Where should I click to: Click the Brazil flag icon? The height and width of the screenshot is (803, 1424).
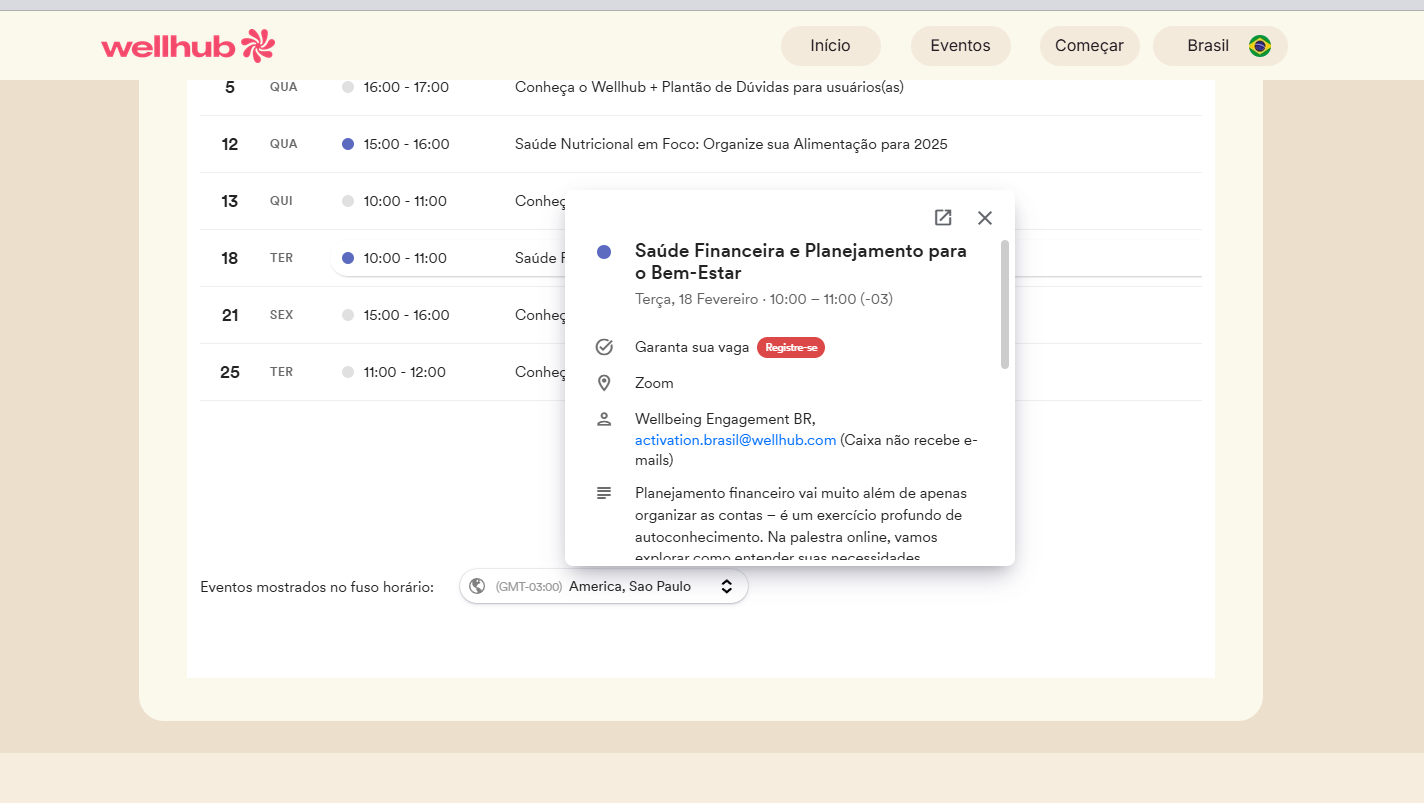pyautogui.click(x=1260, y=46)
